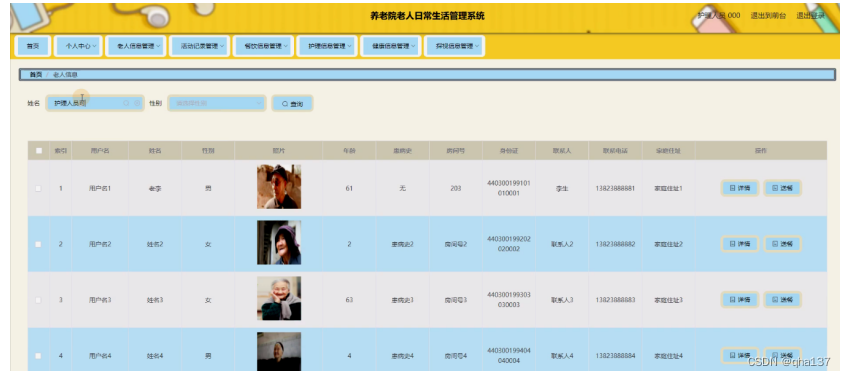Focus the 姓名 search input field

pyautogui.click(x=95, y=103)
